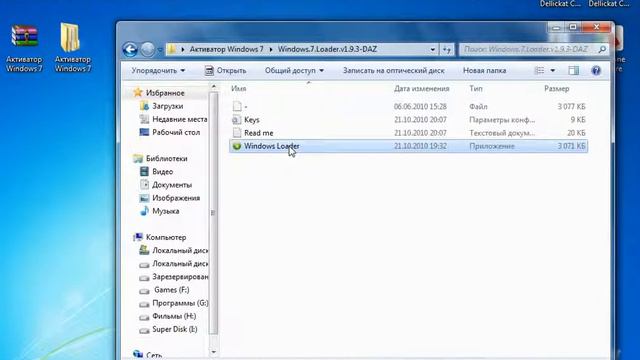Select Компьютер in the navigation pane

pos(166,238)
